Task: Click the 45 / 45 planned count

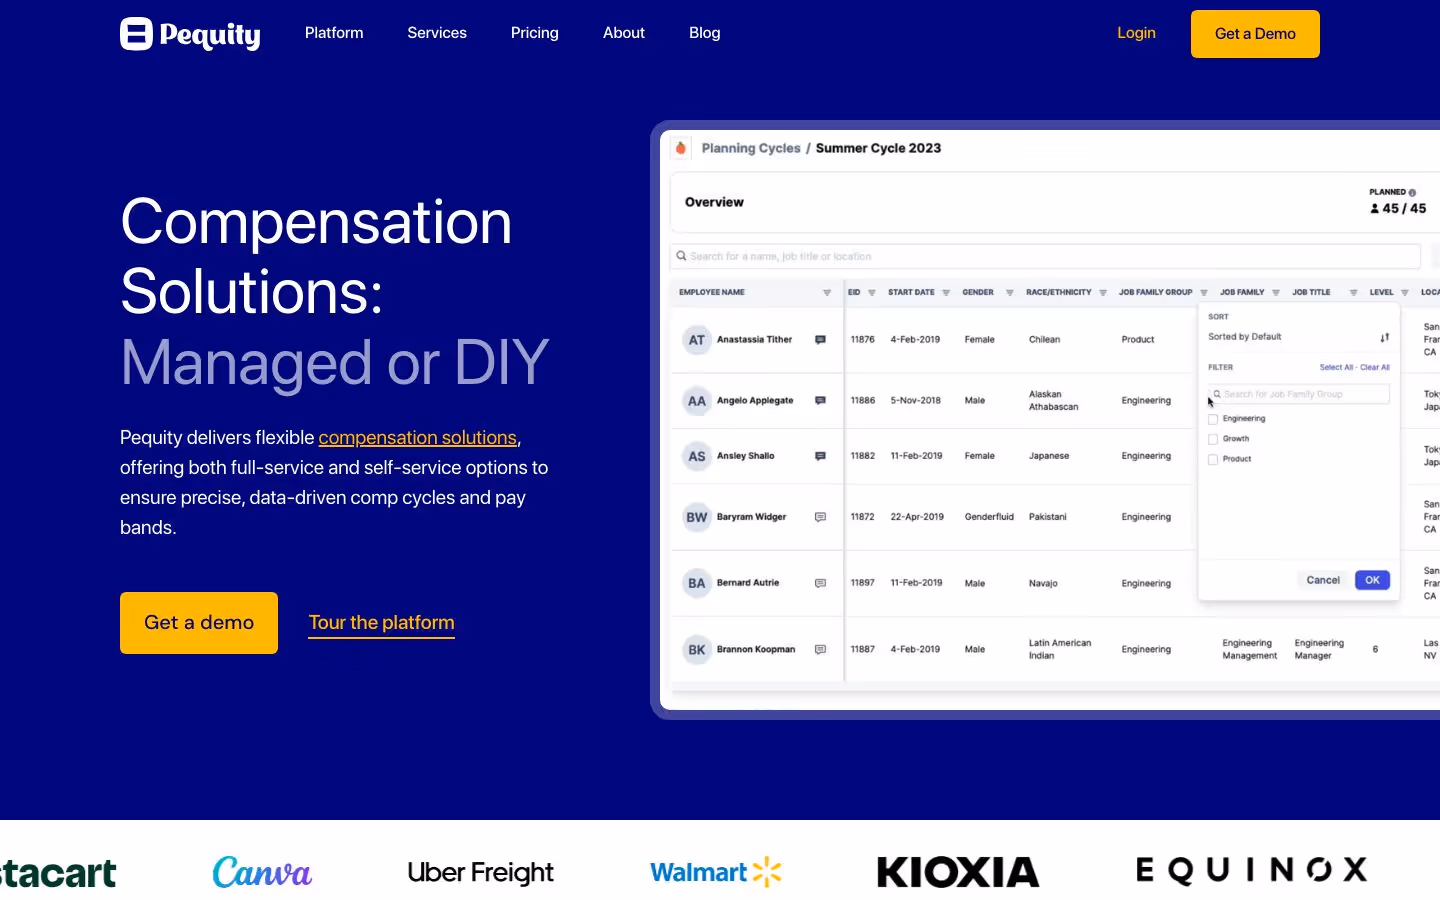Action: (1398, 209)
